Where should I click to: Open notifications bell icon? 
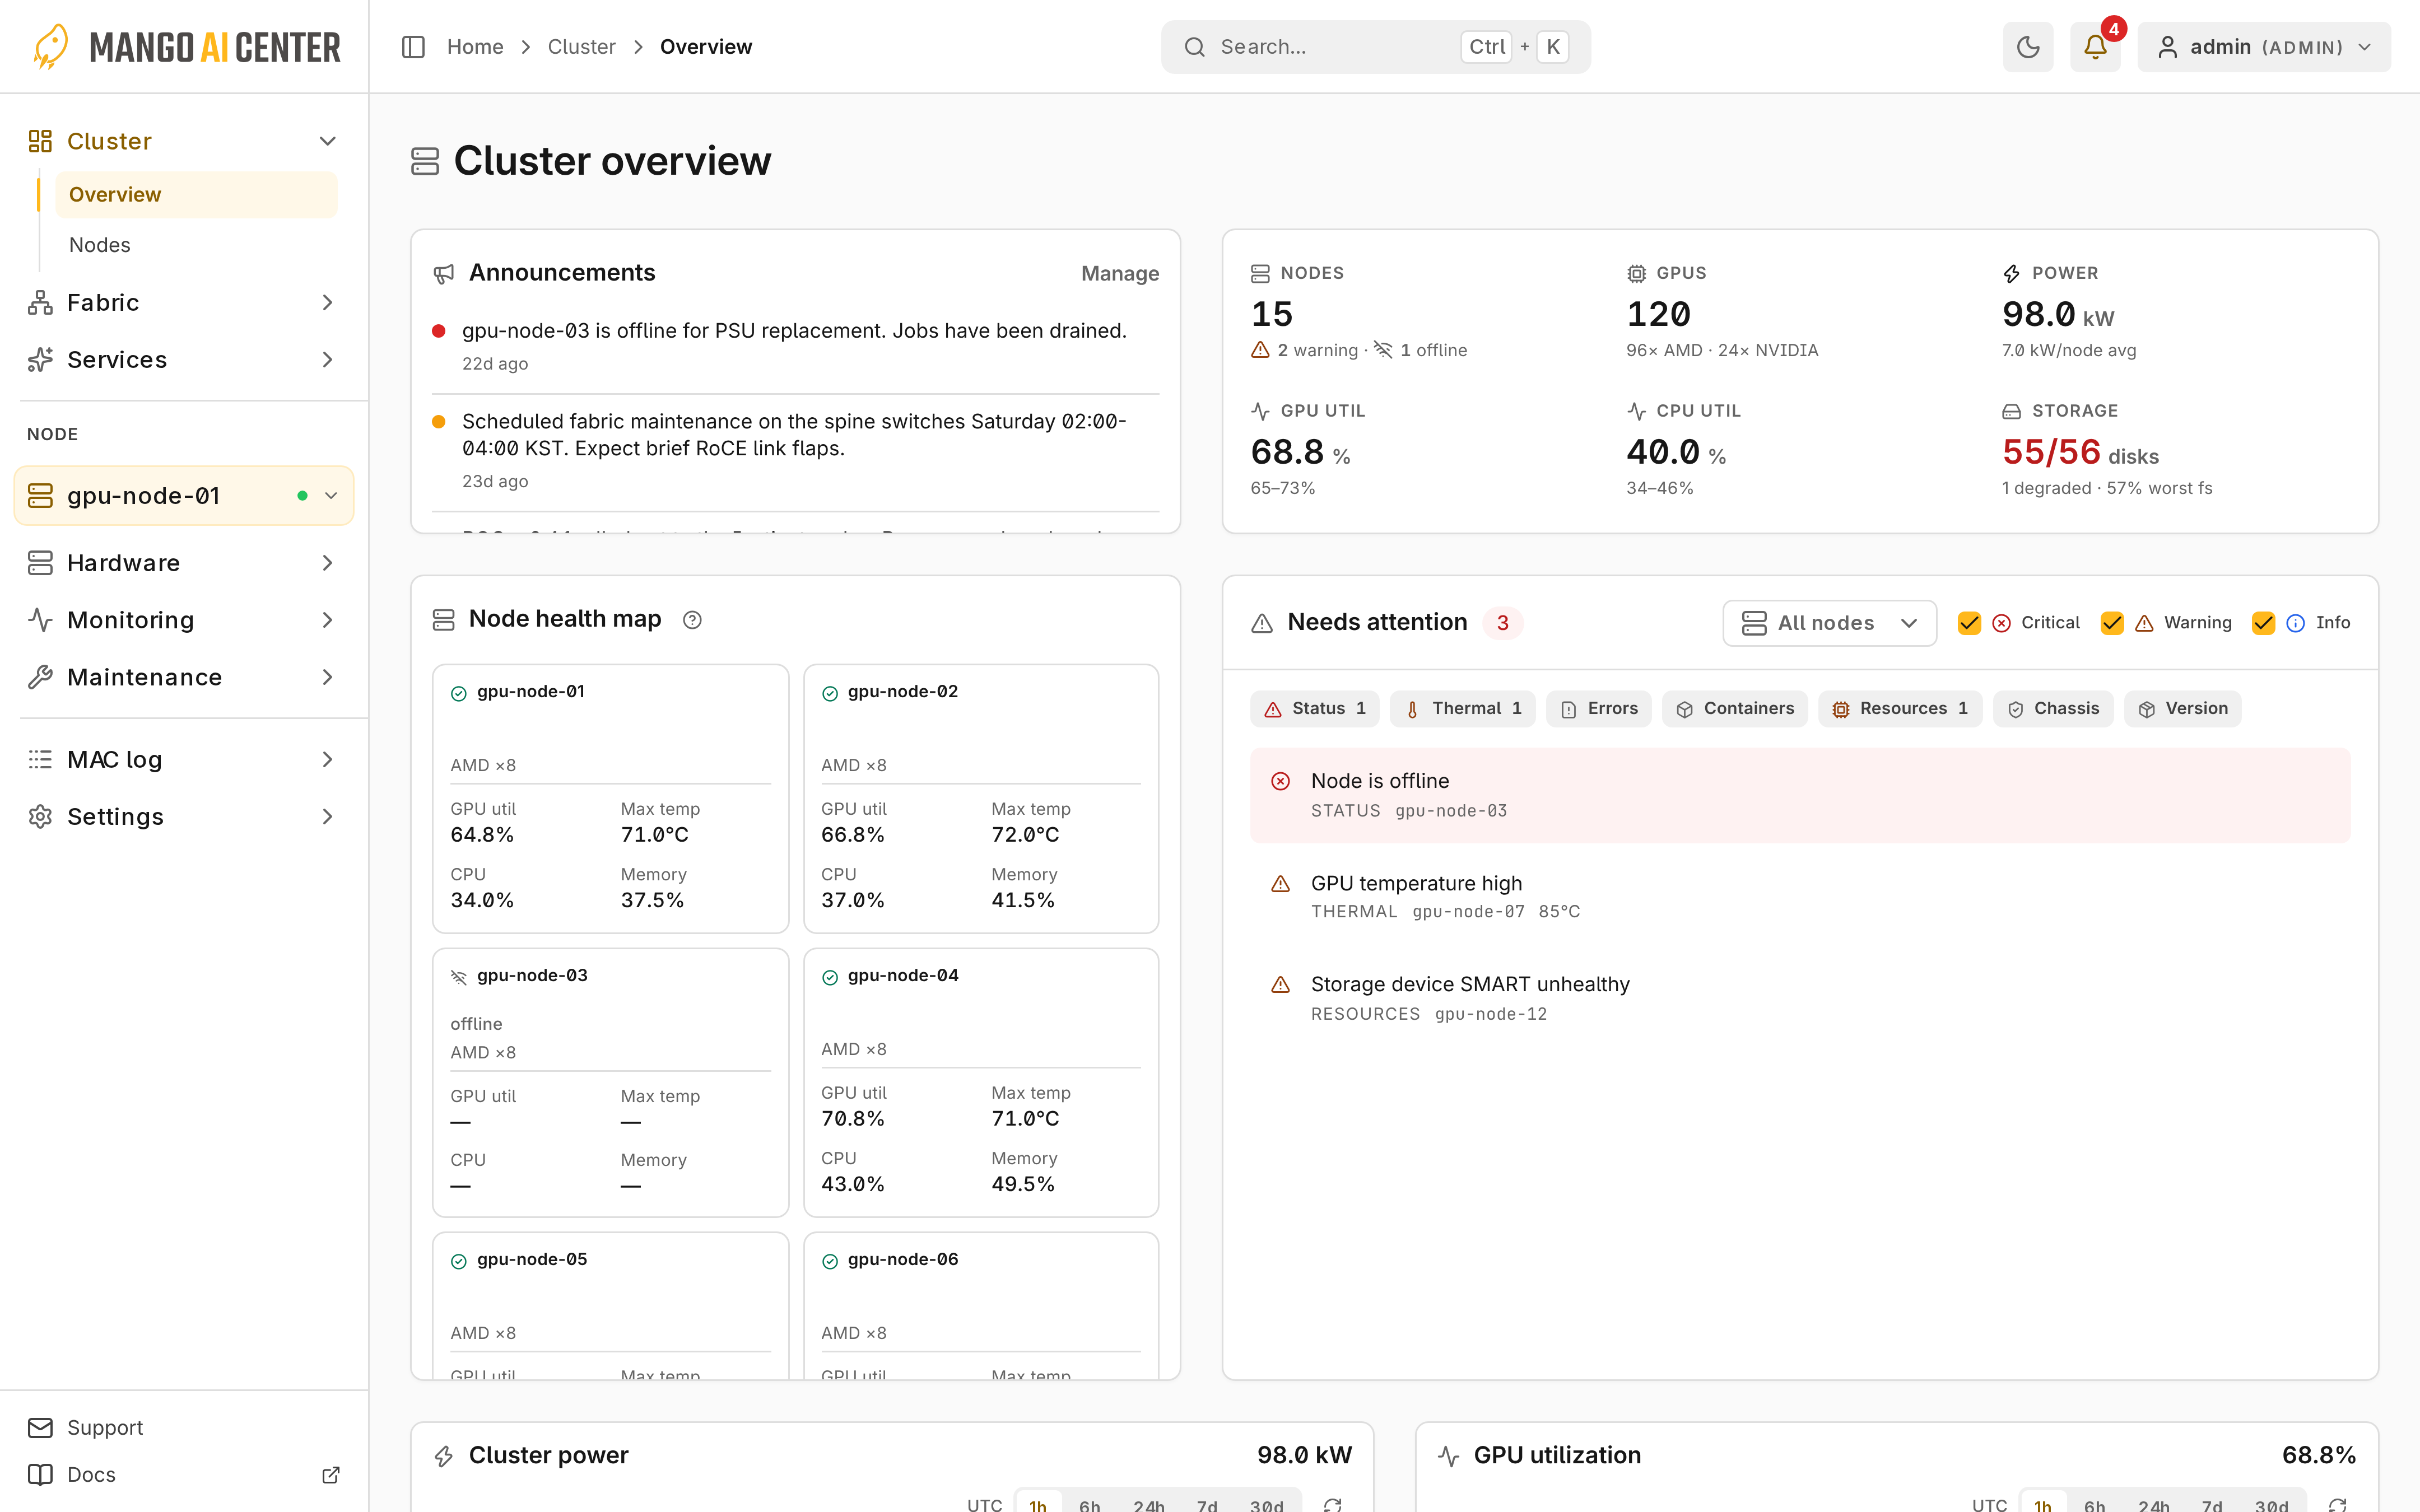click(2095, 47)
